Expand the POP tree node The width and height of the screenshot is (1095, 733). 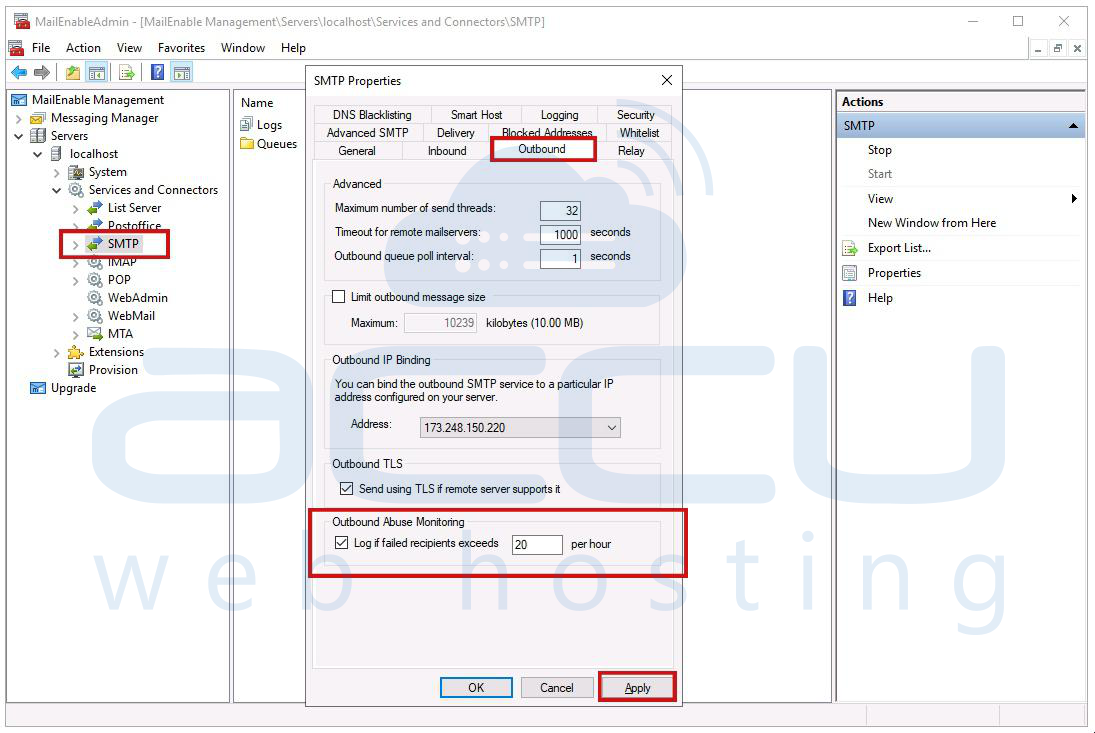pos(75,281)
